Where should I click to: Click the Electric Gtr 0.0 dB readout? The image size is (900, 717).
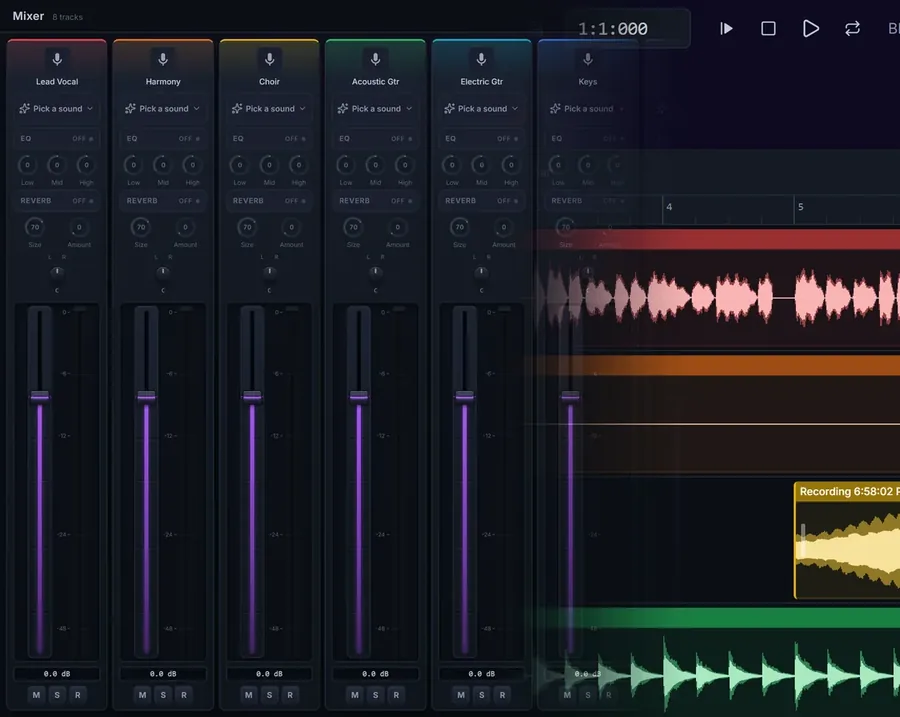coord(482,673)
